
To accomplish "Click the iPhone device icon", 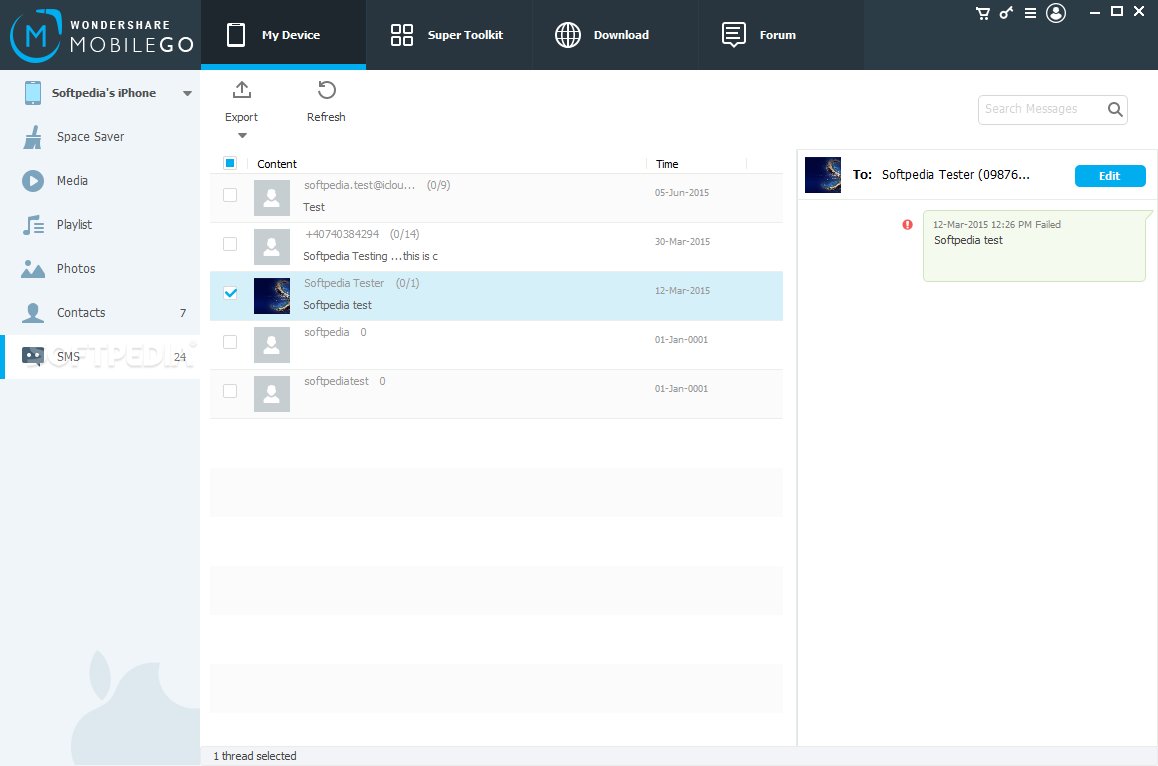I will [x=32, y=93].
